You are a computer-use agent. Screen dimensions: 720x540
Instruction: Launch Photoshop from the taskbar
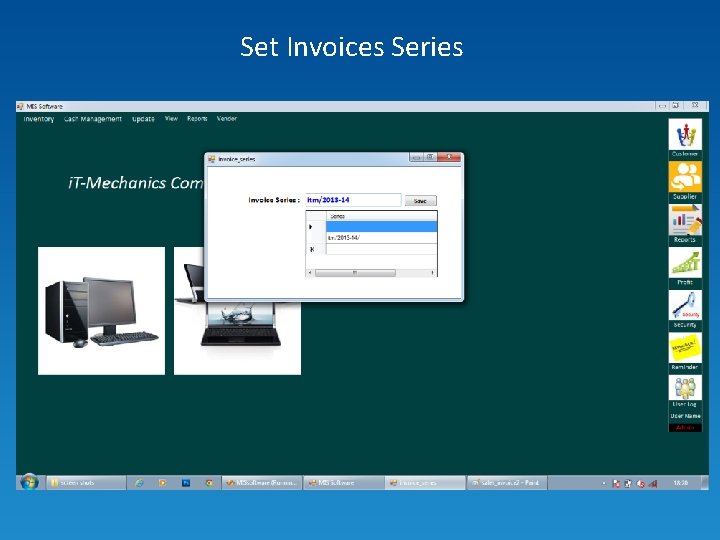(186, 483)
